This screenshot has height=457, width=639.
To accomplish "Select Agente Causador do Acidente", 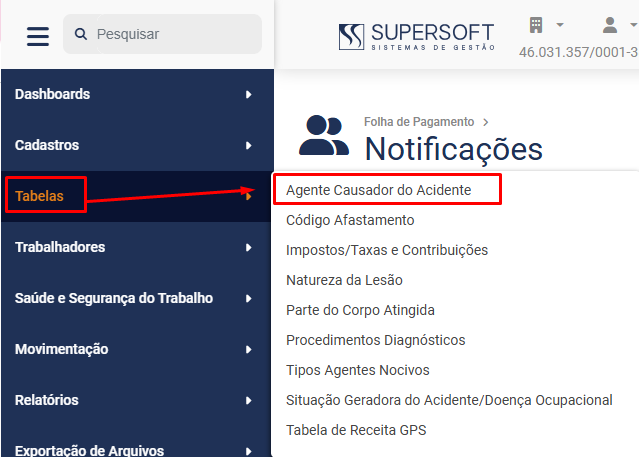I will pyautogui.click(x=378, y=190).
